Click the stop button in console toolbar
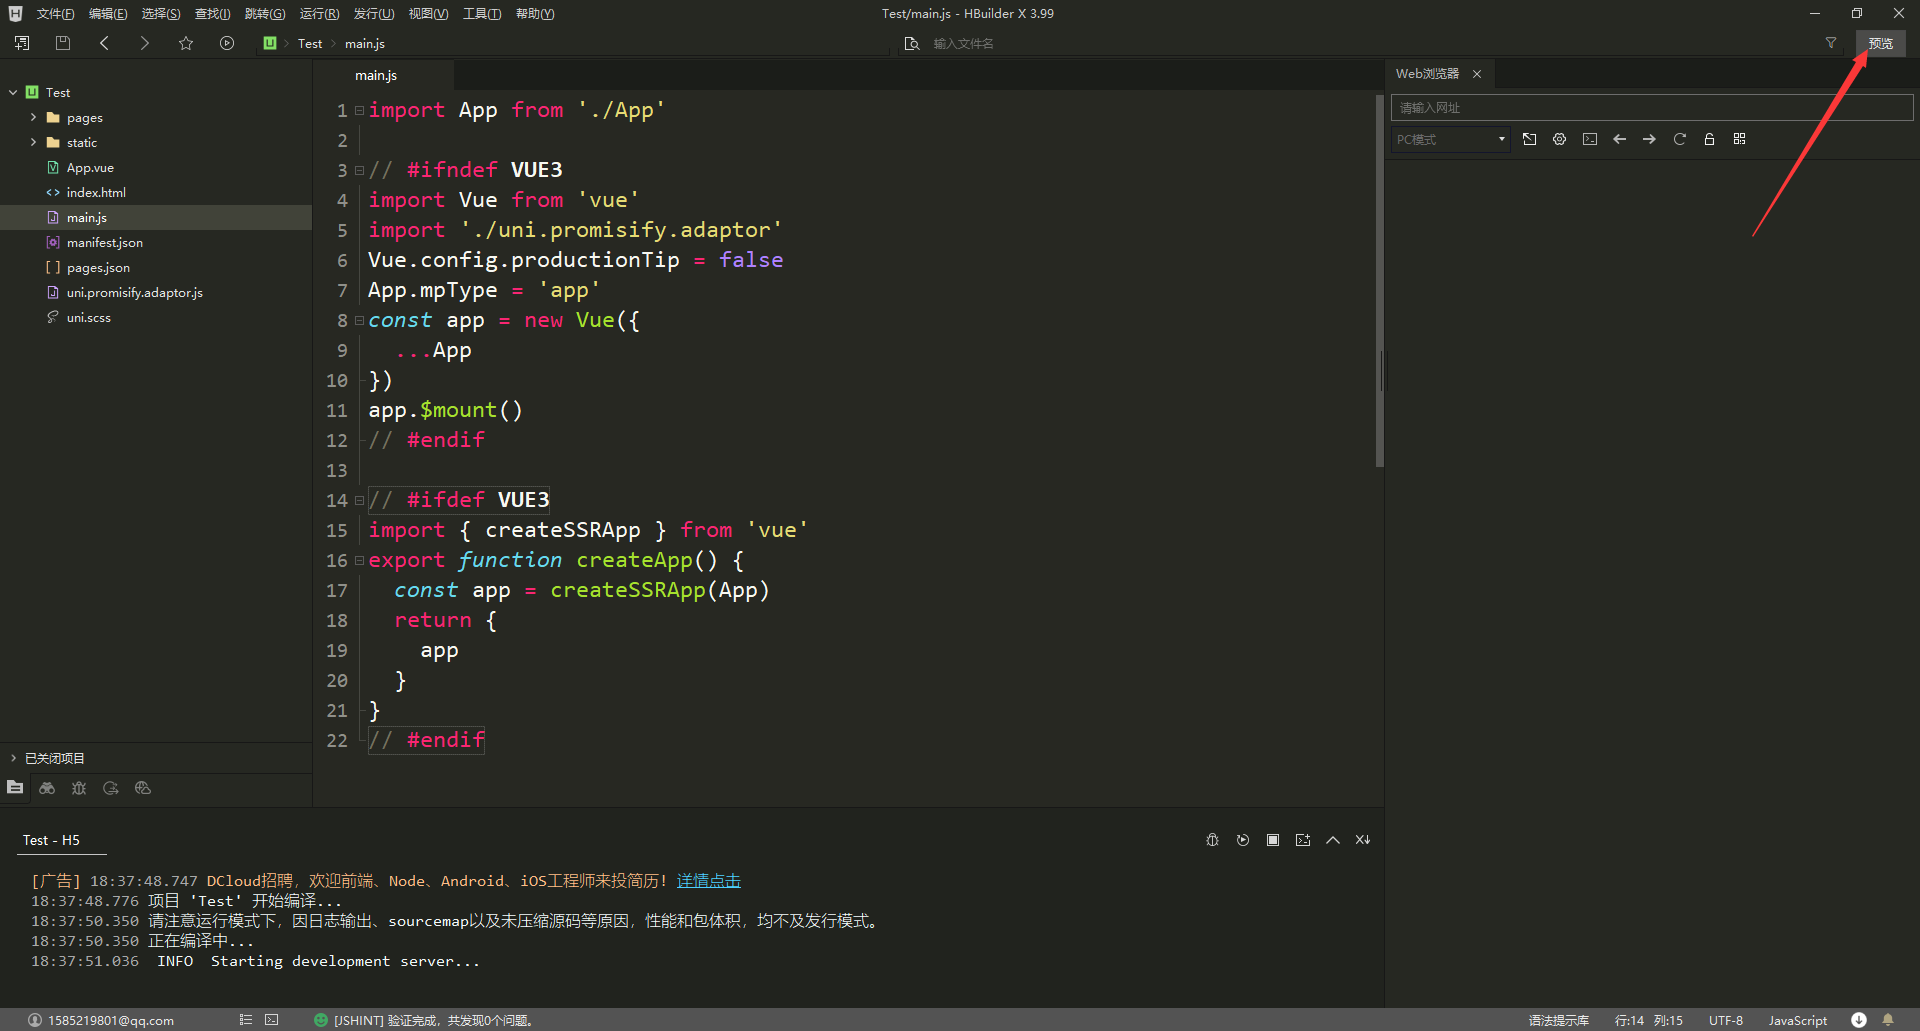 (1272, 840)
